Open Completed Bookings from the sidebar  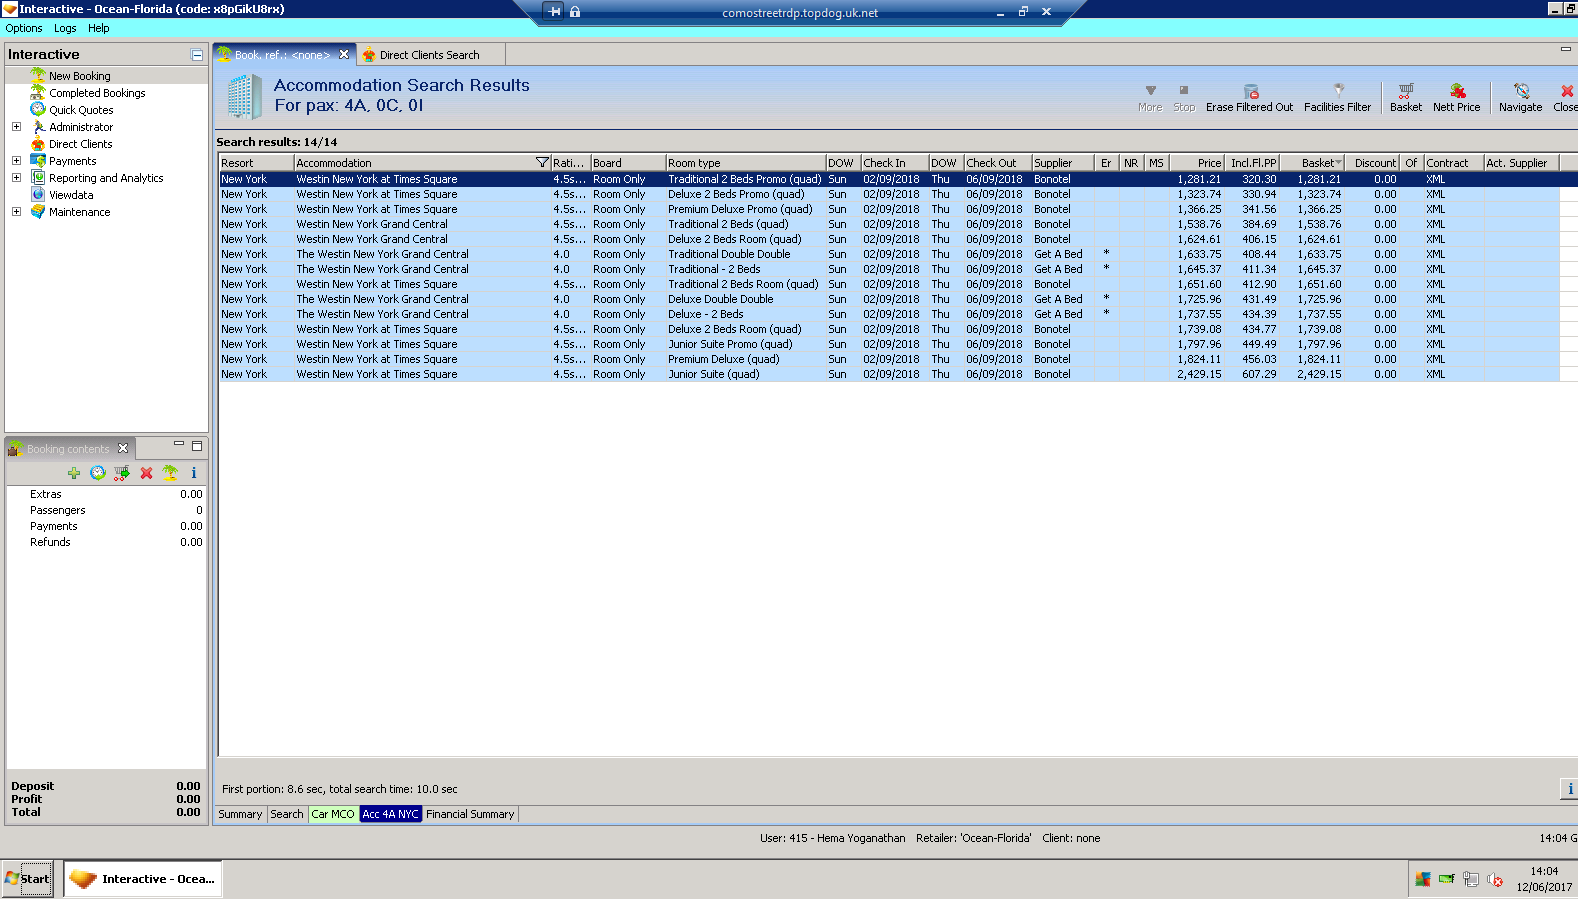point(97,93)
